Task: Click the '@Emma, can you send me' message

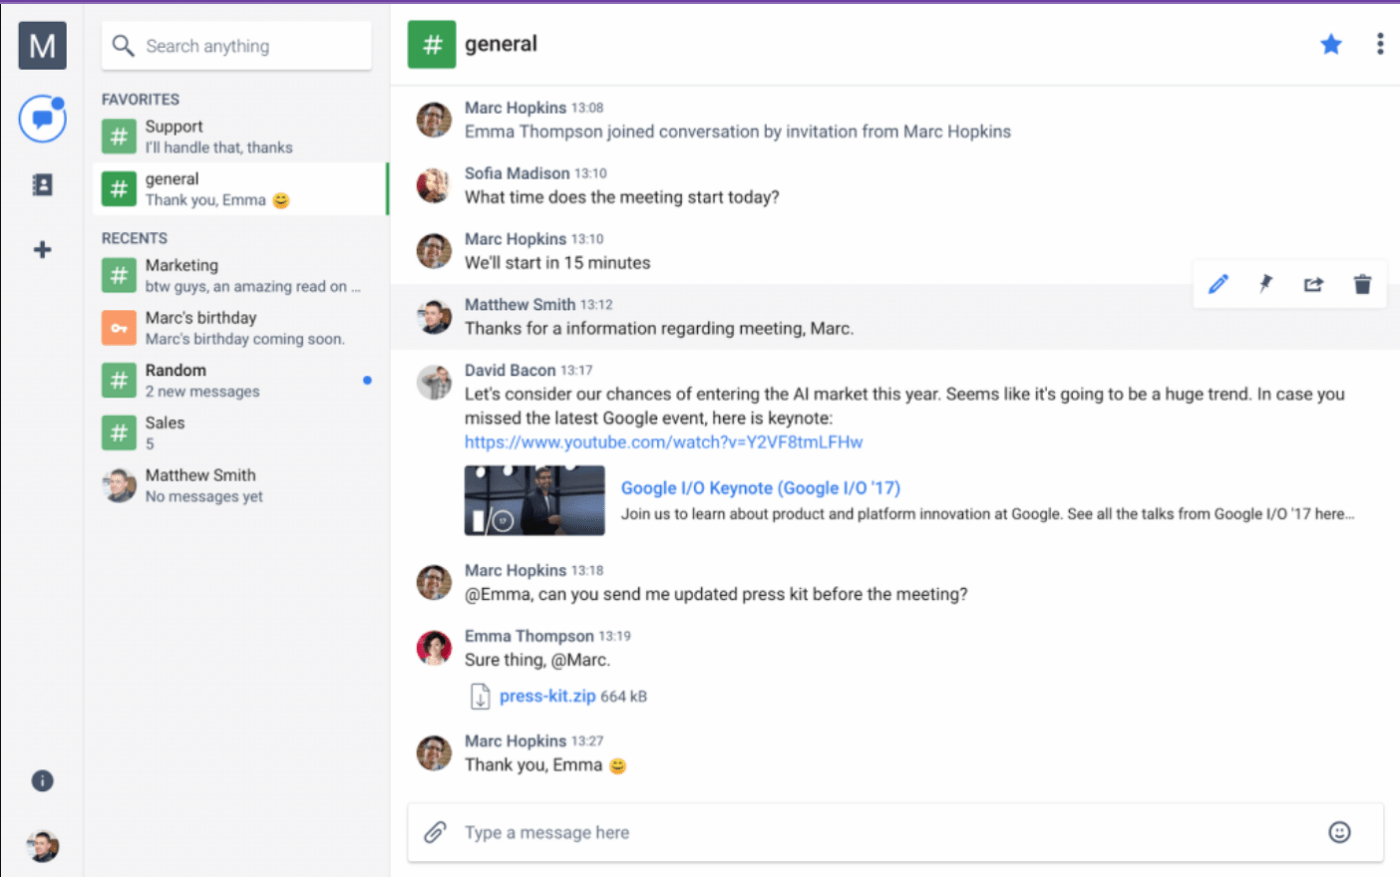Action: coord(716,594)
